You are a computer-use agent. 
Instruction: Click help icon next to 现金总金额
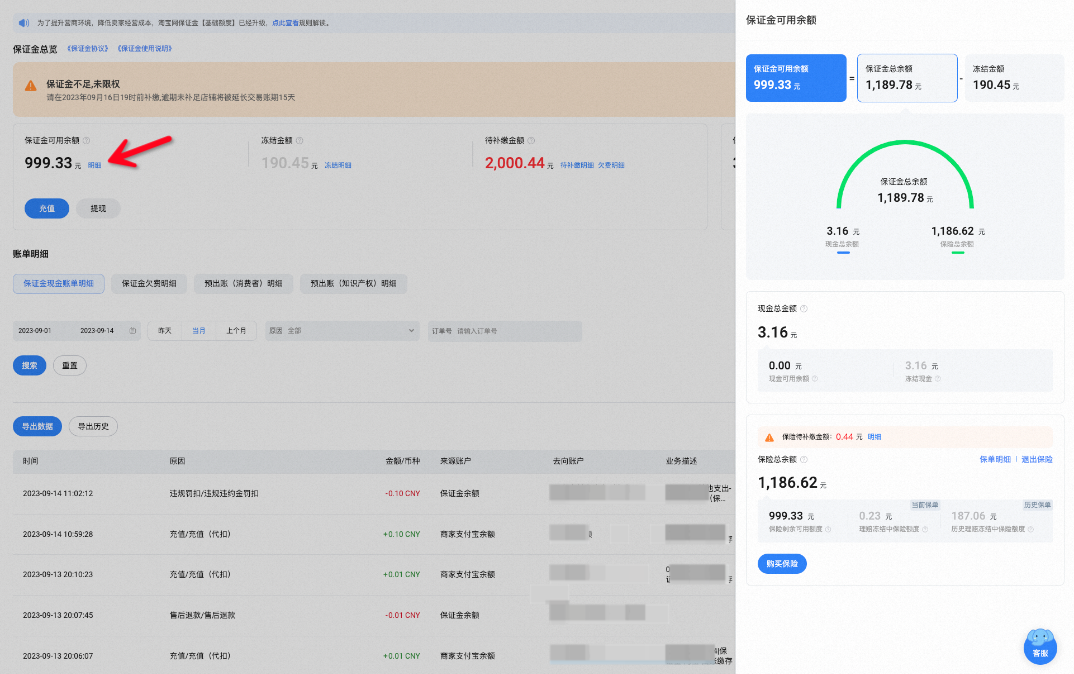click(803, 309)
